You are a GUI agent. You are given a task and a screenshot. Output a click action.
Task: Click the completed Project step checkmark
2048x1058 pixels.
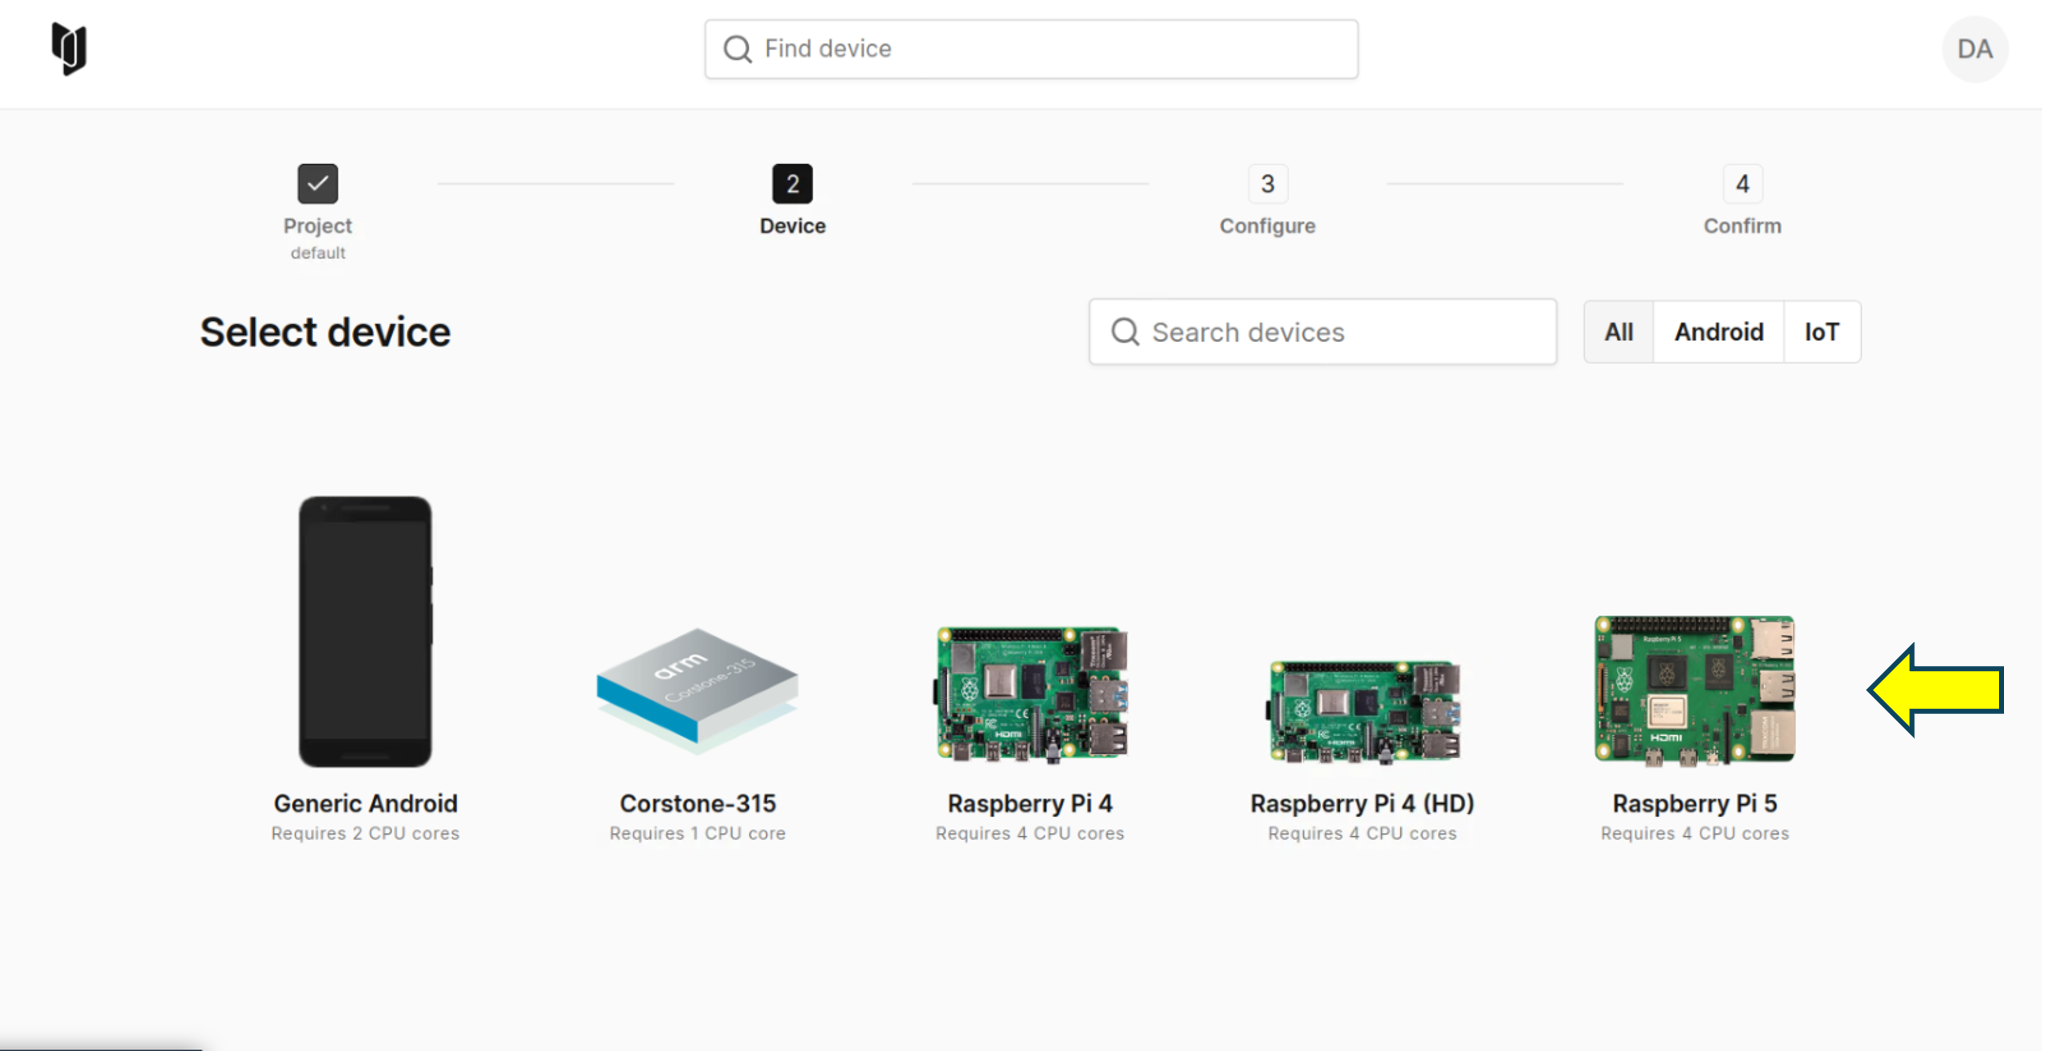tap(317, 183)
